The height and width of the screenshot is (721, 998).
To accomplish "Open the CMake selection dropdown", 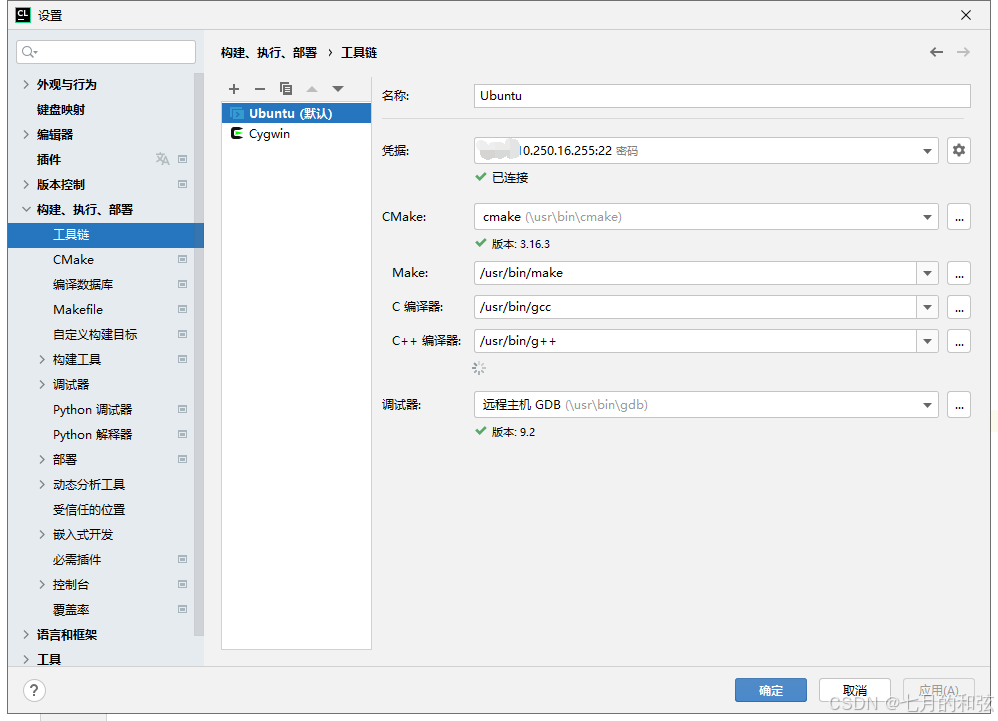I will tap(927, 217).
